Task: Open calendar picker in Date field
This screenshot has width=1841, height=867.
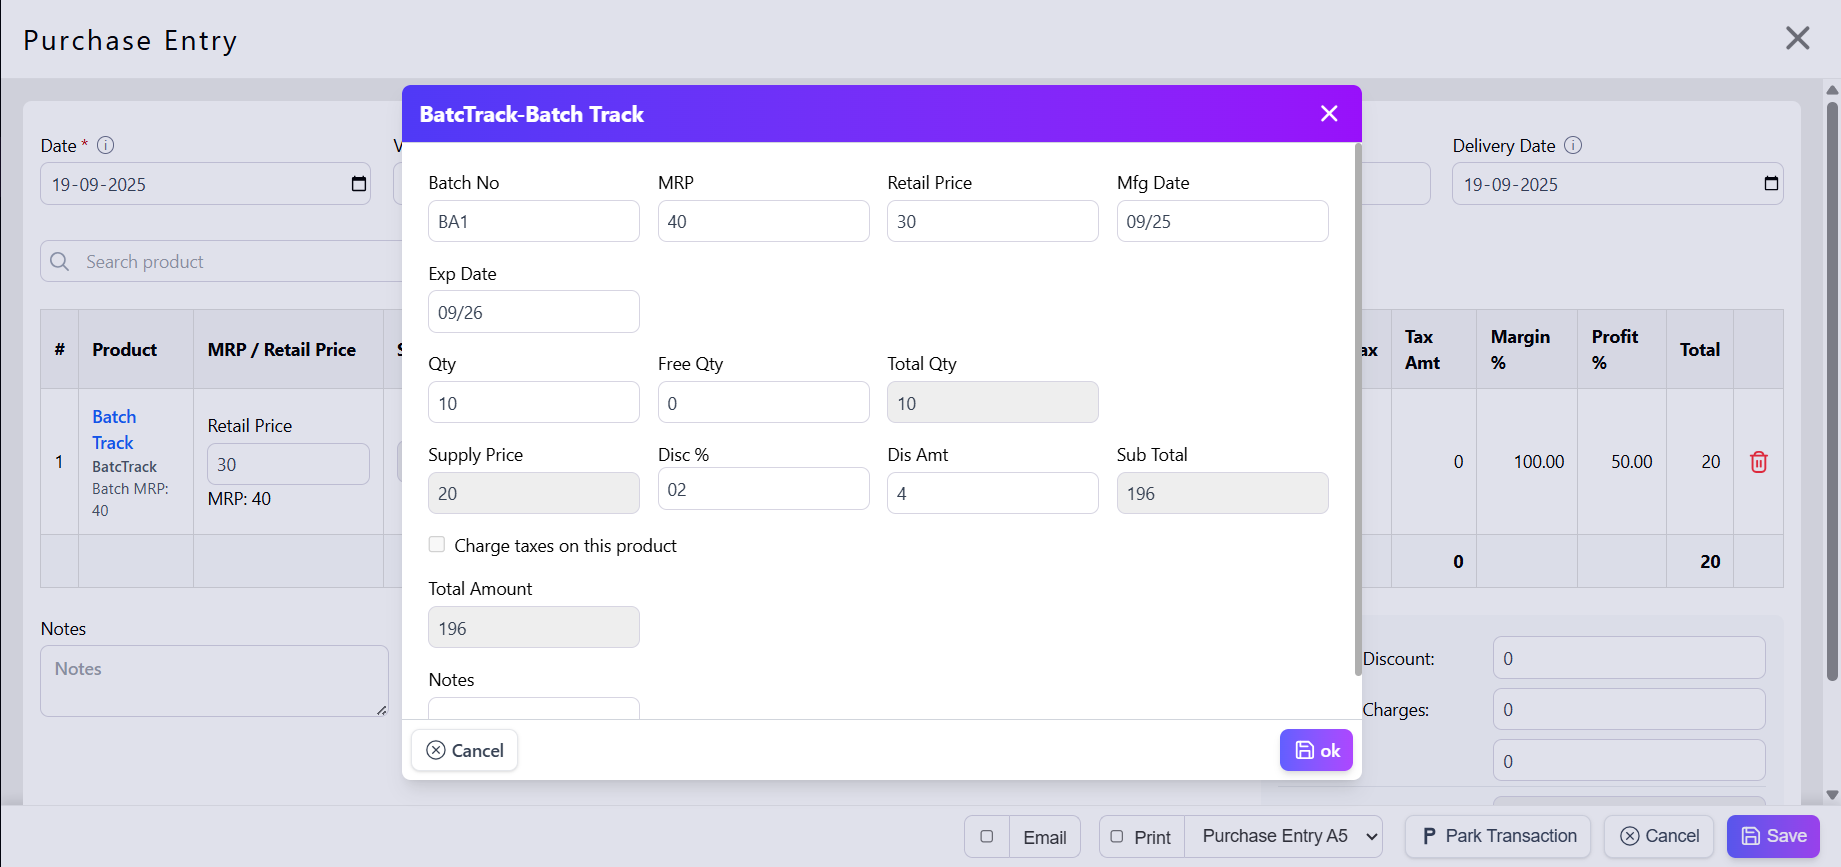Action: [359, 184]
